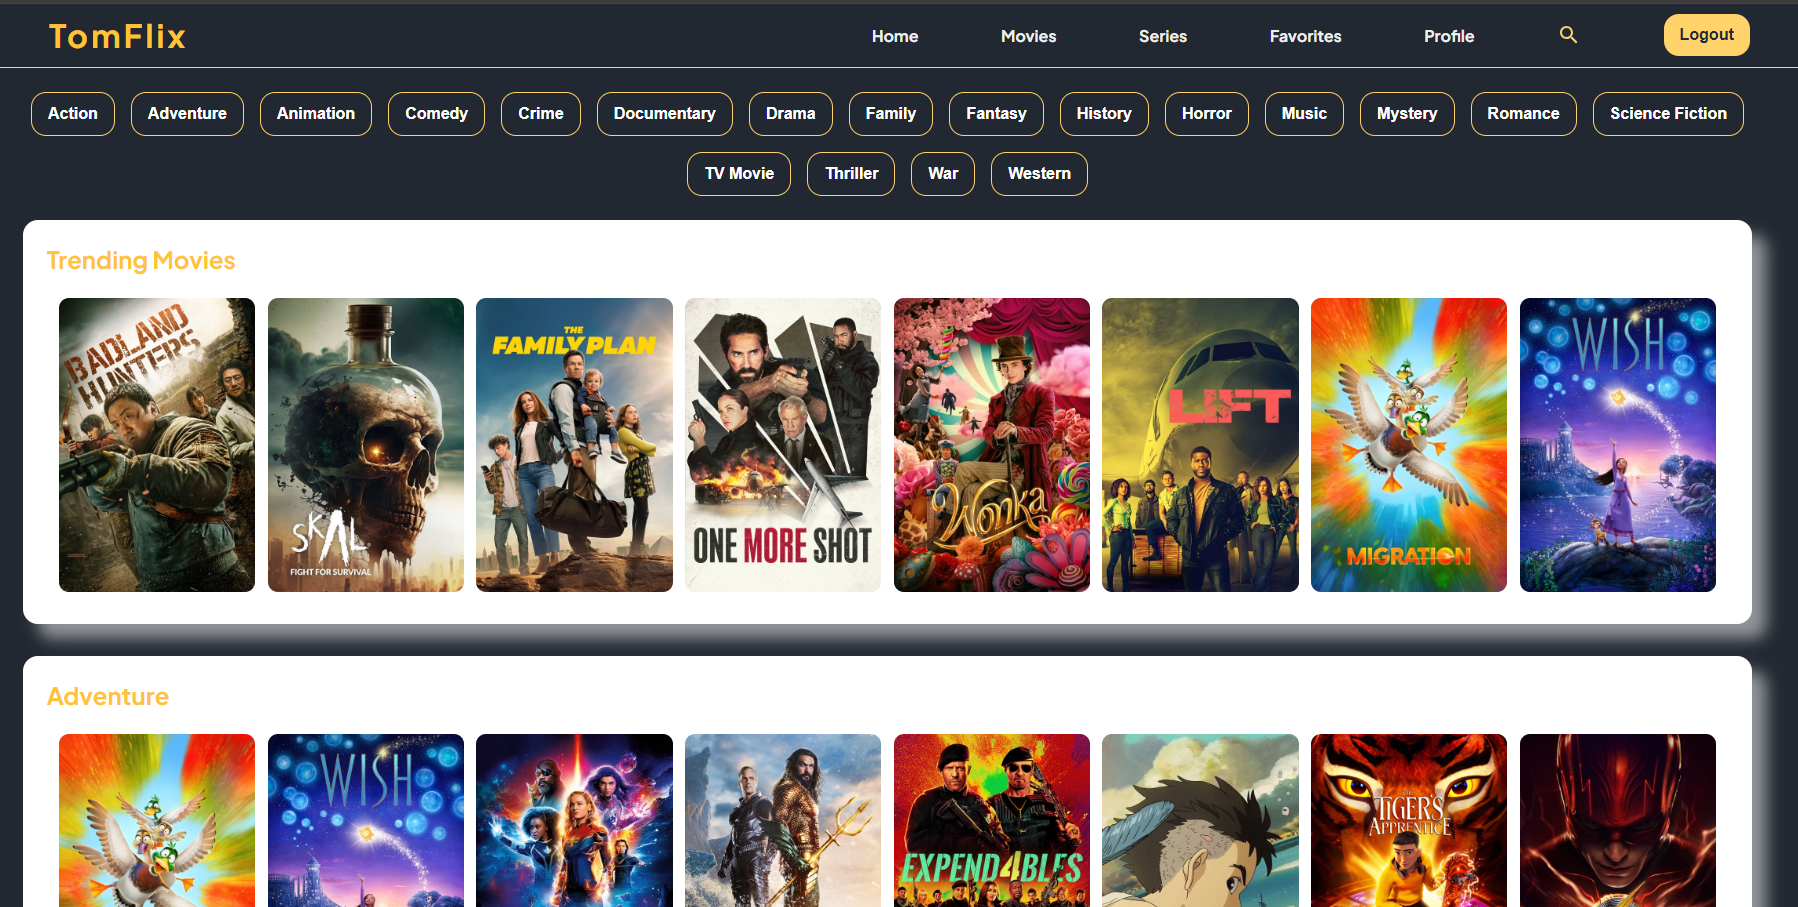Open the Skal Fight for Survival poster
Image resolution: width=1798 pixels, height=907 pixels.
tap(366, 445)
